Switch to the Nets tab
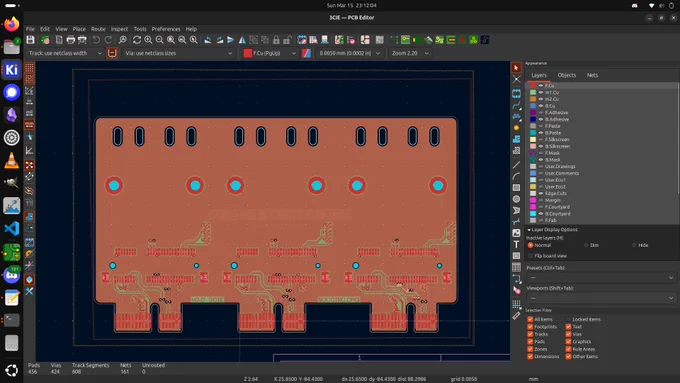Image resolution: width=680 pixels, height=383 pixels. click(592, 75)
